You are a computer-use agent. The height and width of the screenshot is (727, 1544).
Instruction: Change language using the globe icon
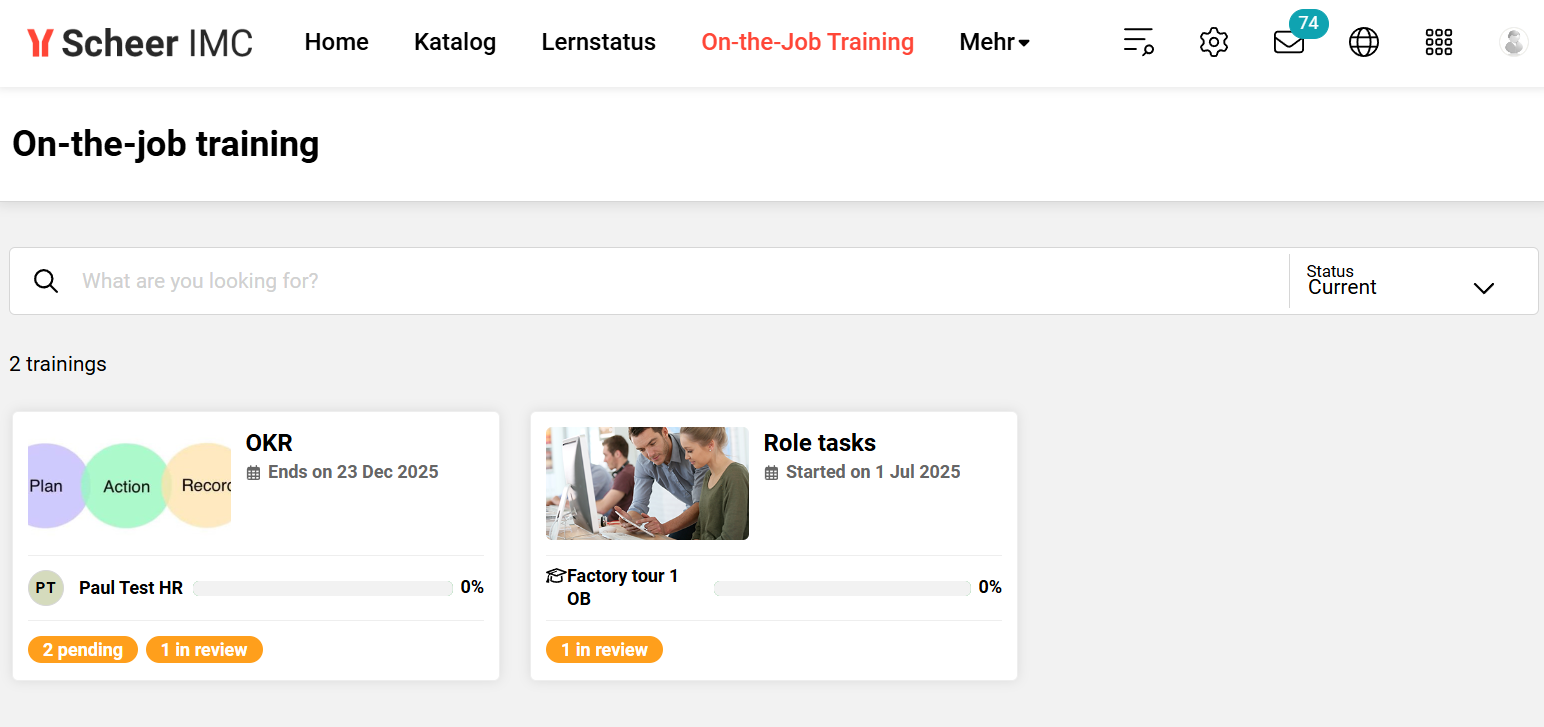1363,42
